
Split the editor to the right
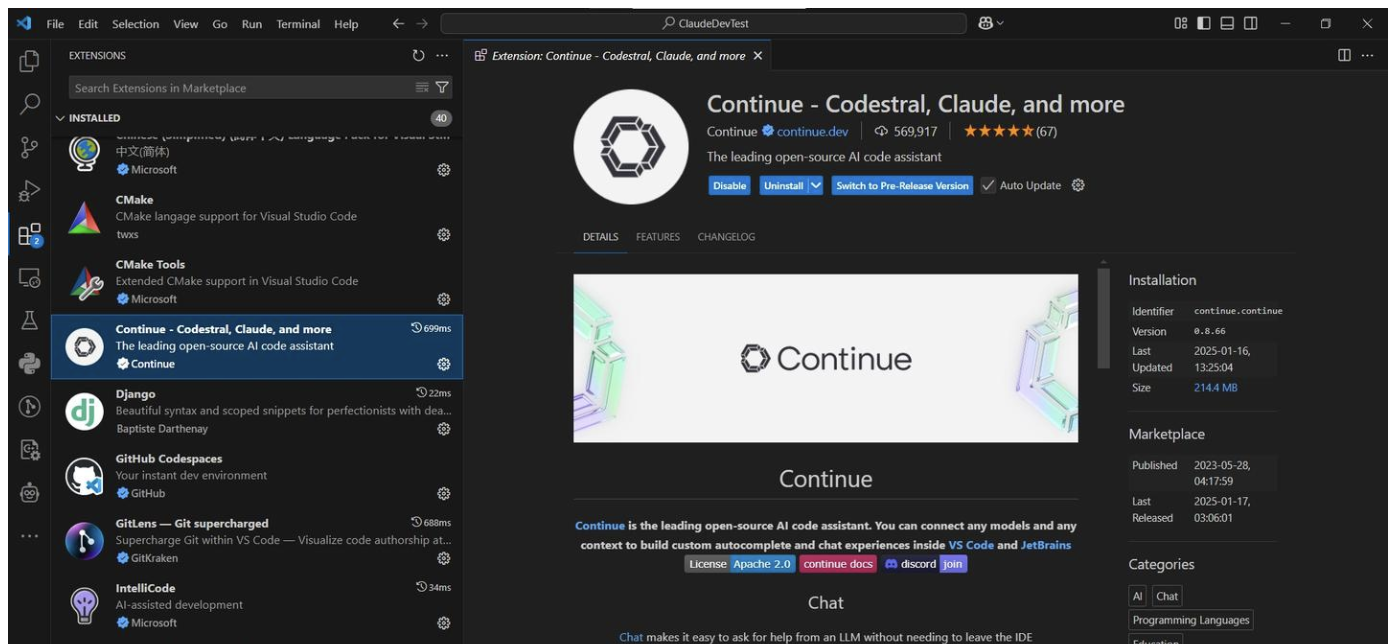[1345, 56]
